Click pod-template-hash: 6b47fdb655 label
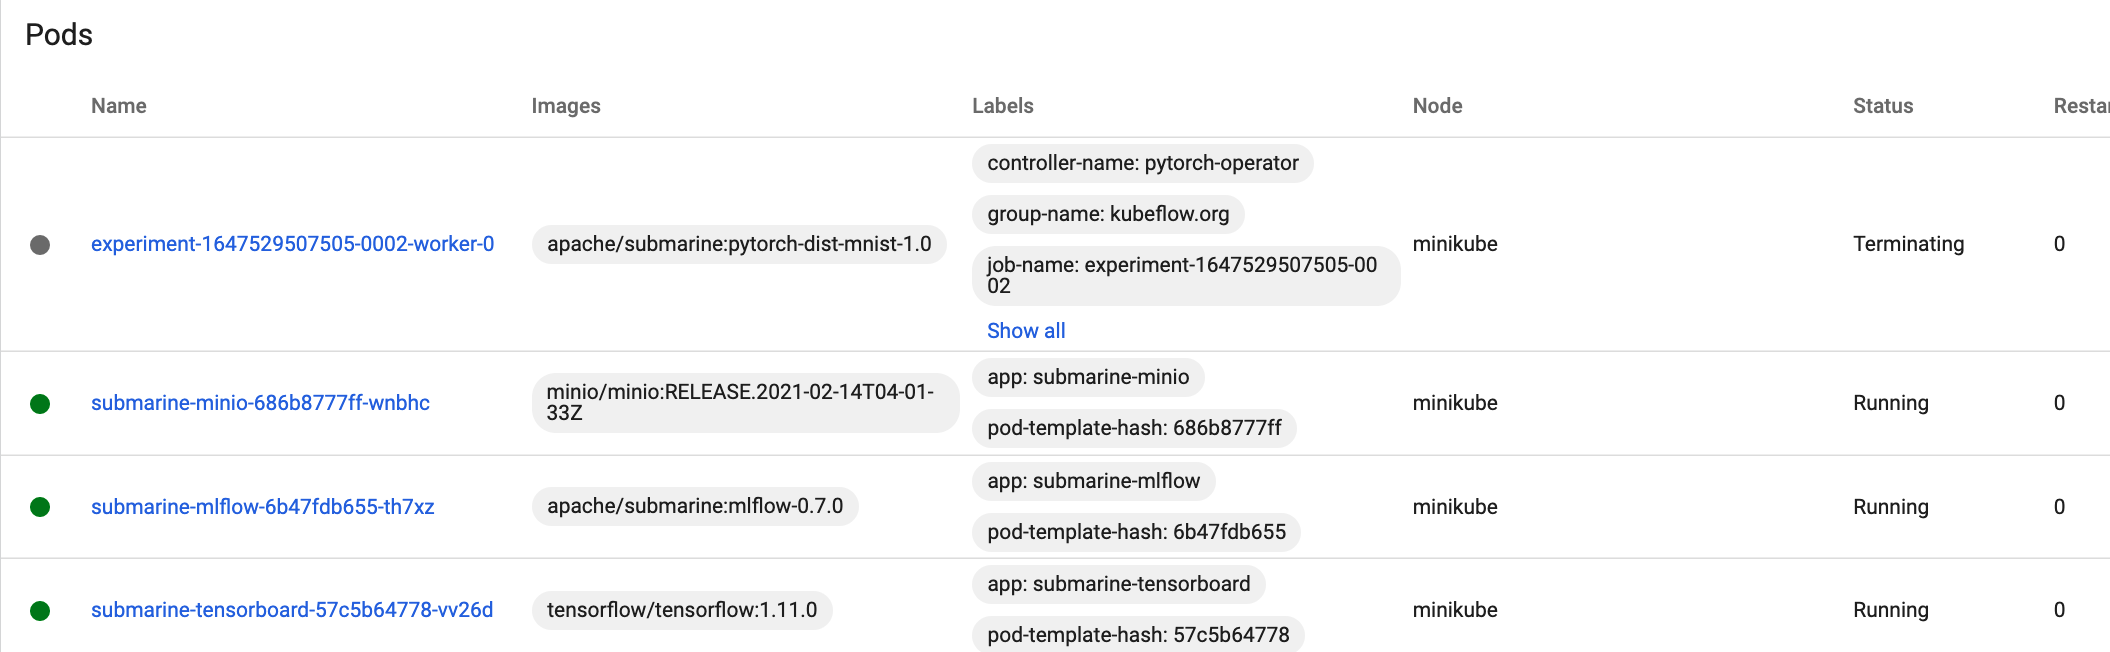The width and height of the screenshot is (2110, 652). coord(1136,532)
